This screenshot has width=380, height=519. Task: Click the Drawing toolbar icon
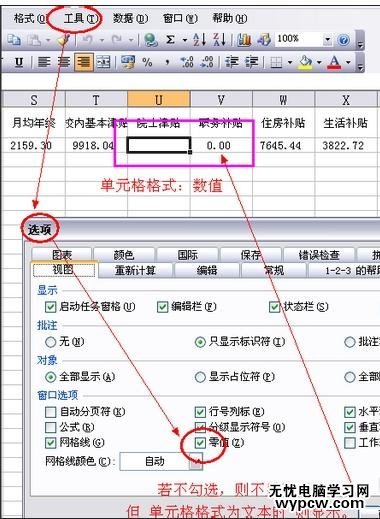[x=264, y=40]
